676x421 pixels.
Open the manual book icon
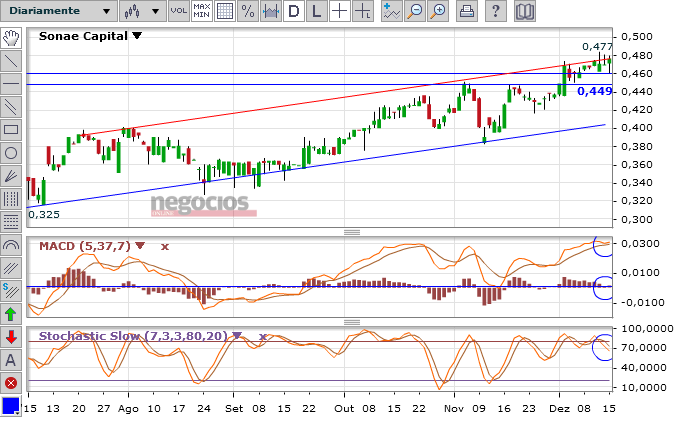(x=525, y=11)
